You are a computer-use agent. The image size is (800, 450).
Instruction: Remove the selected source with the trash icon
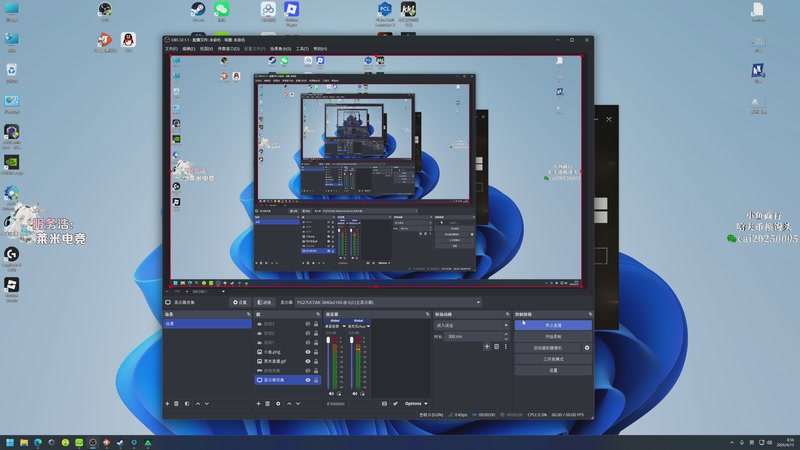click(269, 404)
